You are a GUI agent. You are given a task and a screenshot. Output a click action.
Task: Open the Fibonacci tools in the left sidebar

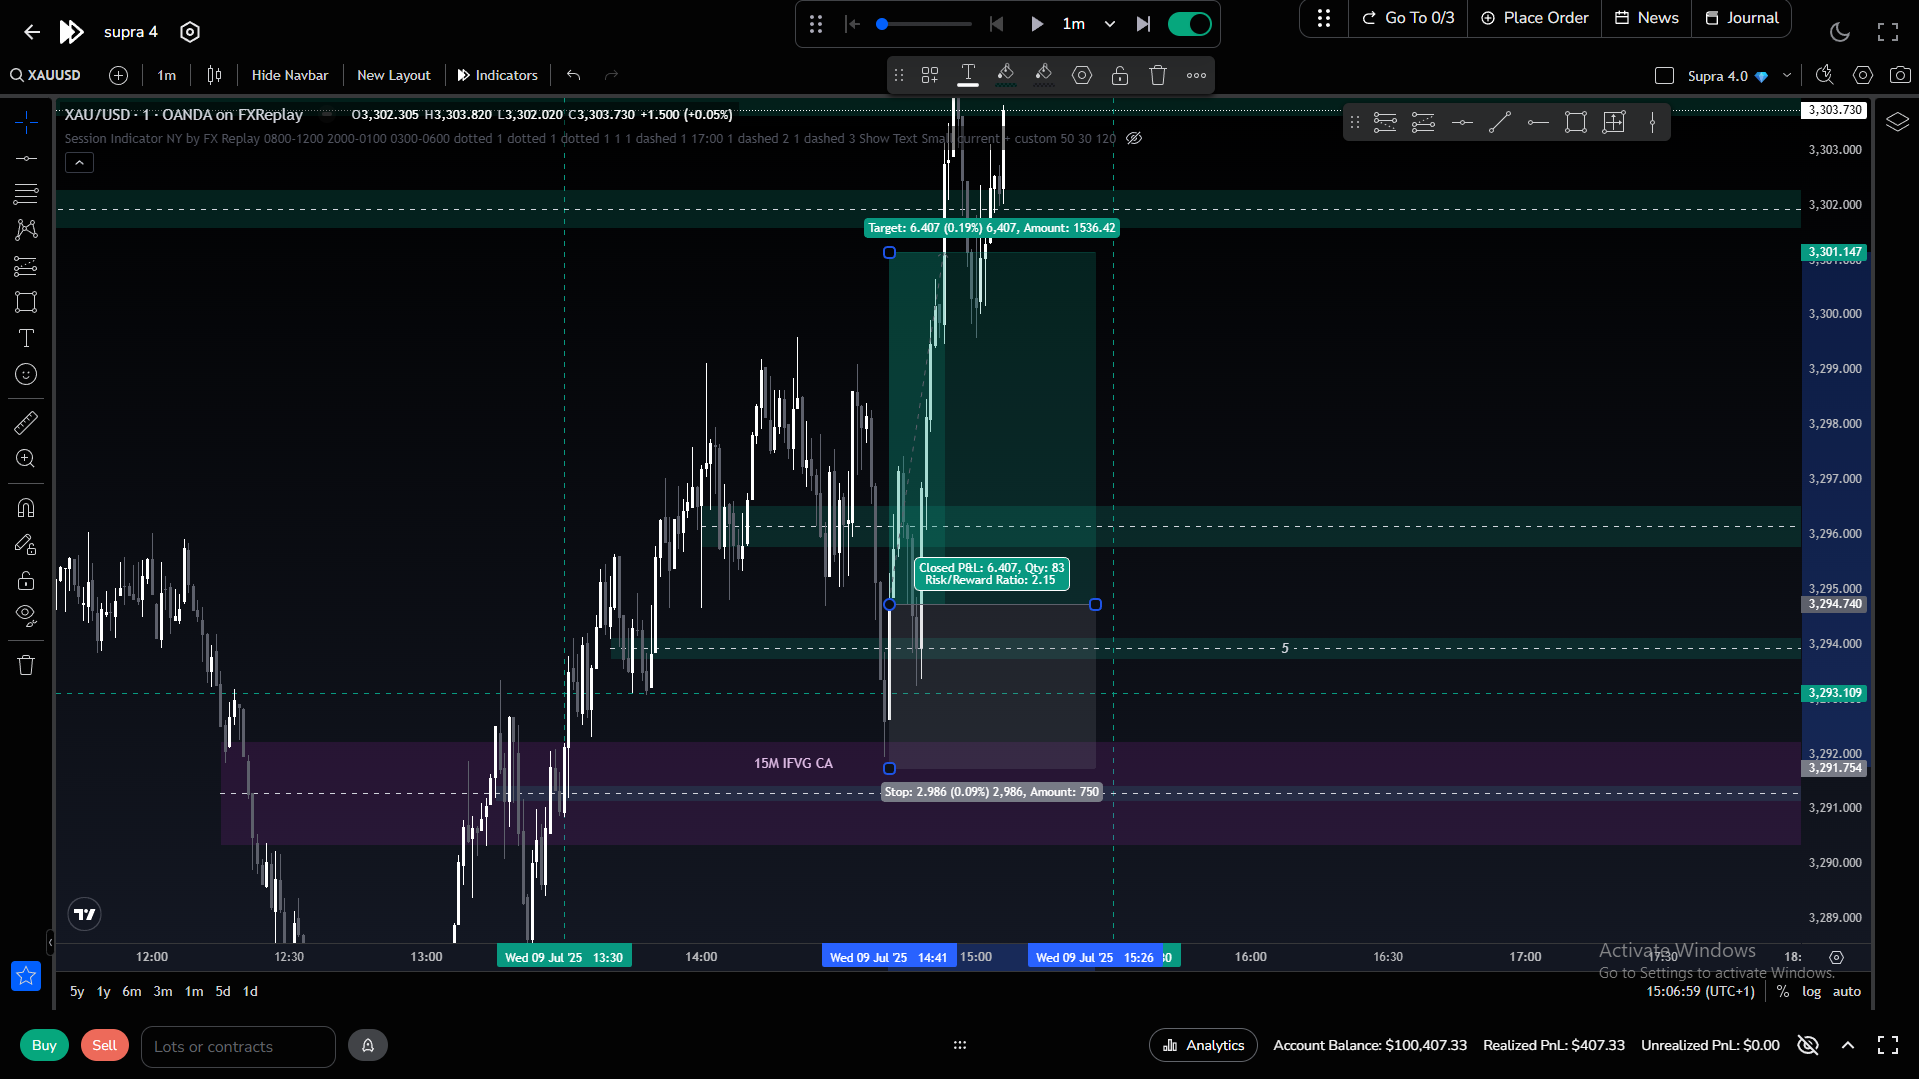pyautogui.click(x=26, y=193)
